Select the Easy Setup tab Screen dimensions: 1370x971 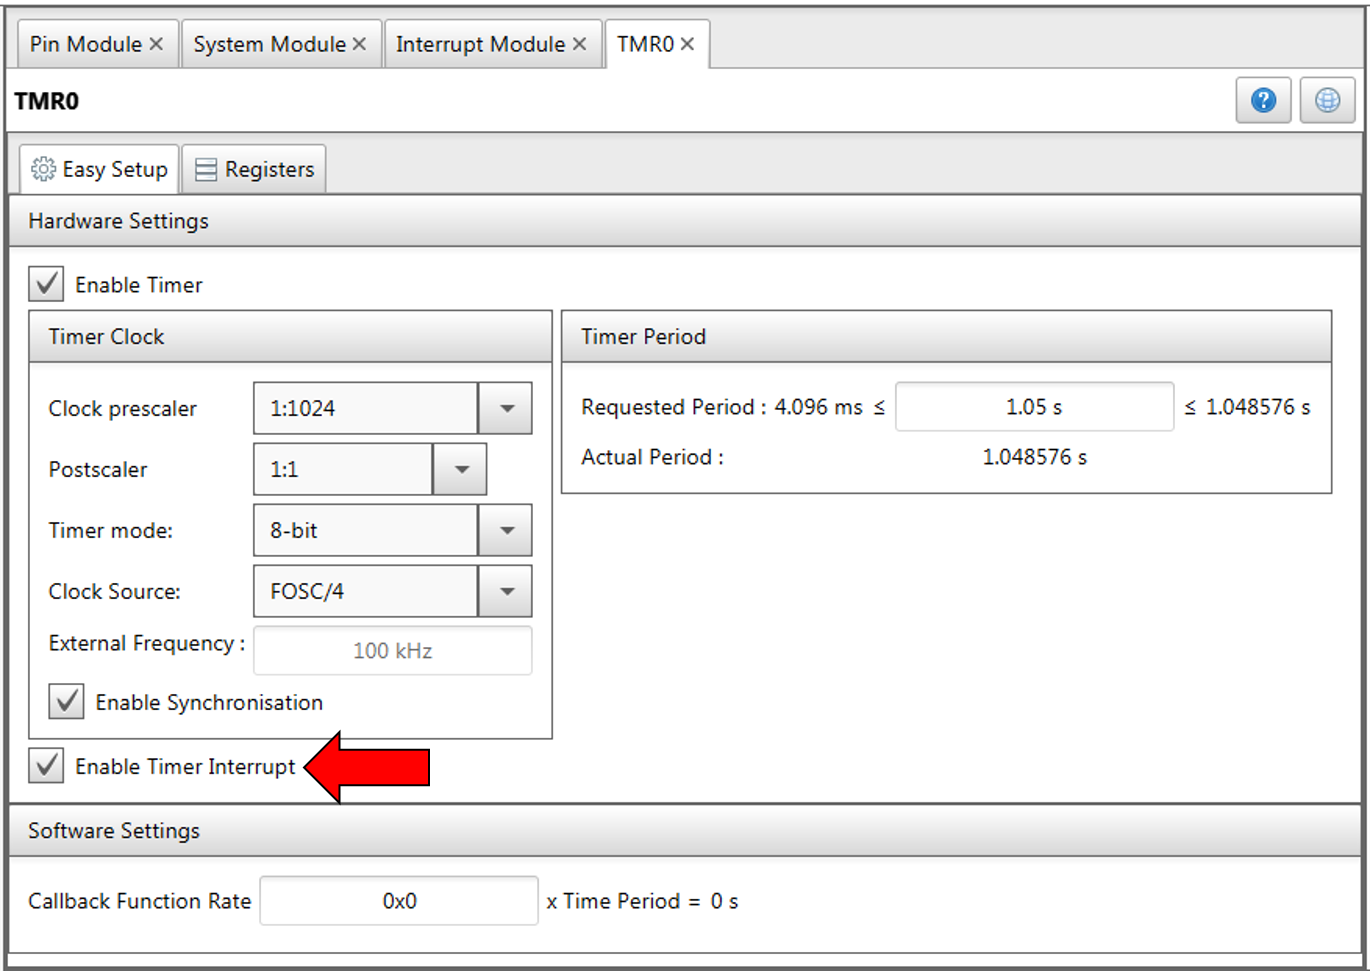coord(100,169)
